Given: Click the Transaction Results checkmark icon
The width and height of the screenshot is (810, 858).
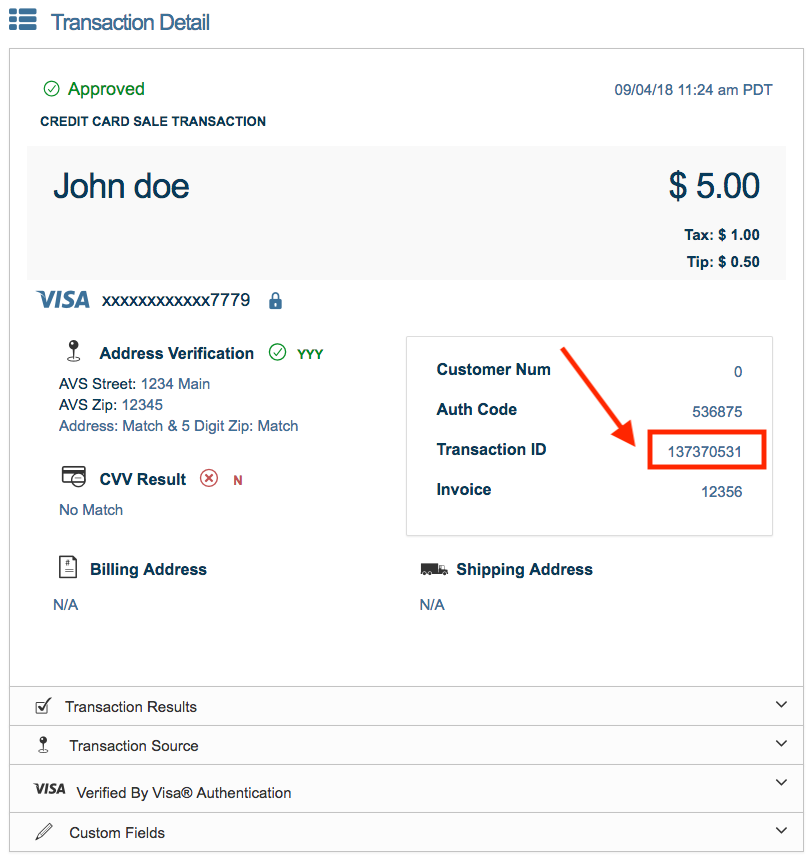Looking at the screenshot, I should click(x=42, y=705).
